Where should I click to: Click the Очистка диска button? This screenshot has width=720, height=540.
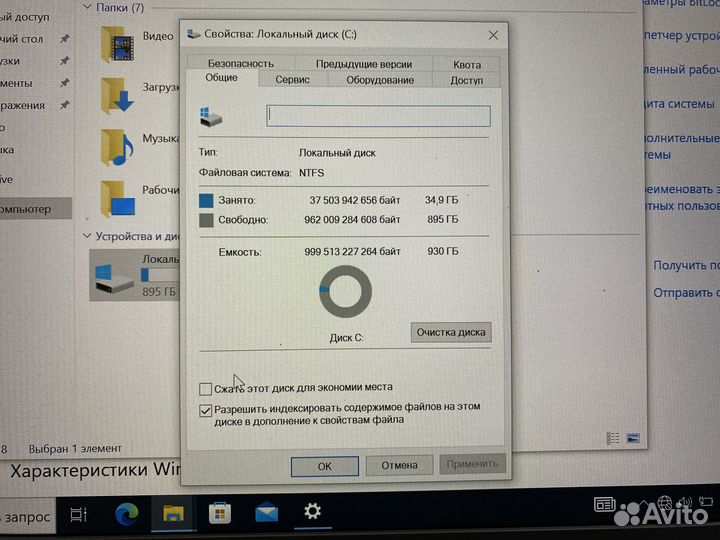(451, 332)
